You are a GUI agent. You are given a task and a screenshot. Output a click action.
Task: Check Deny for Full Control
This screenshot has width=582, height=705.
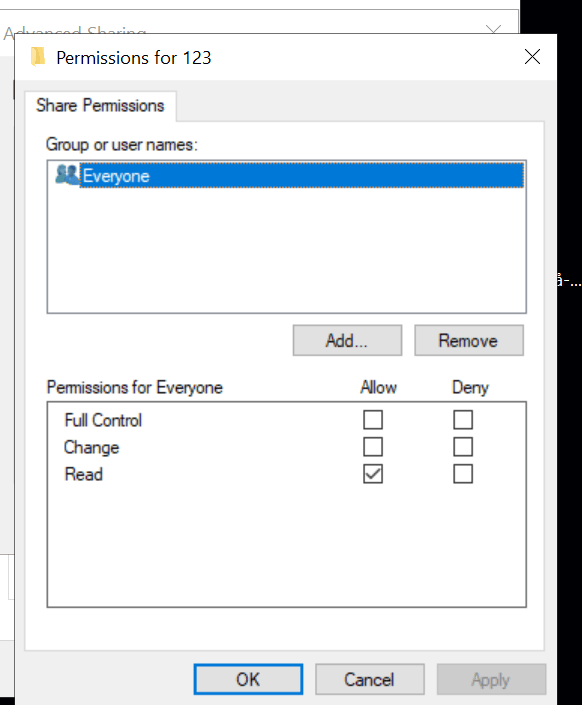pyautogui.click(x=463, y=419)
